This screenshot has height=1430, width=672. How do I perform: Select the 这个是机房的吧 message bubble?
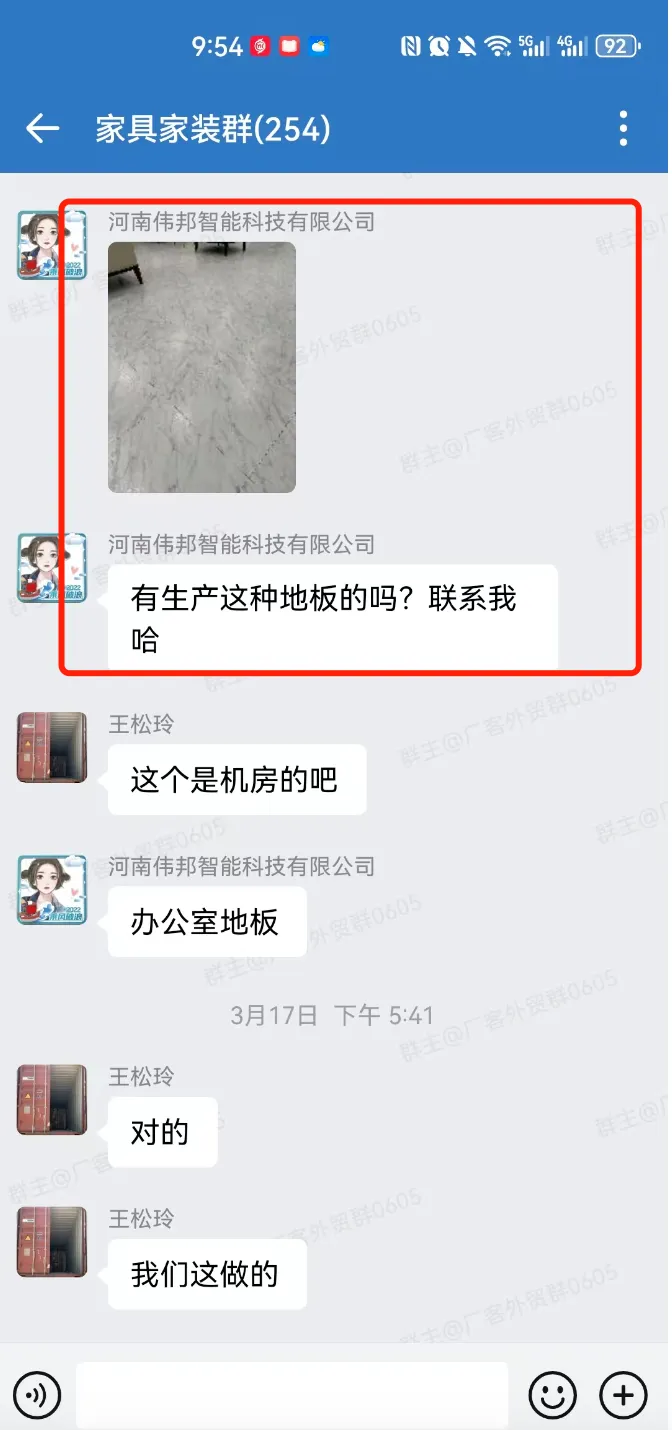point(237,780)
